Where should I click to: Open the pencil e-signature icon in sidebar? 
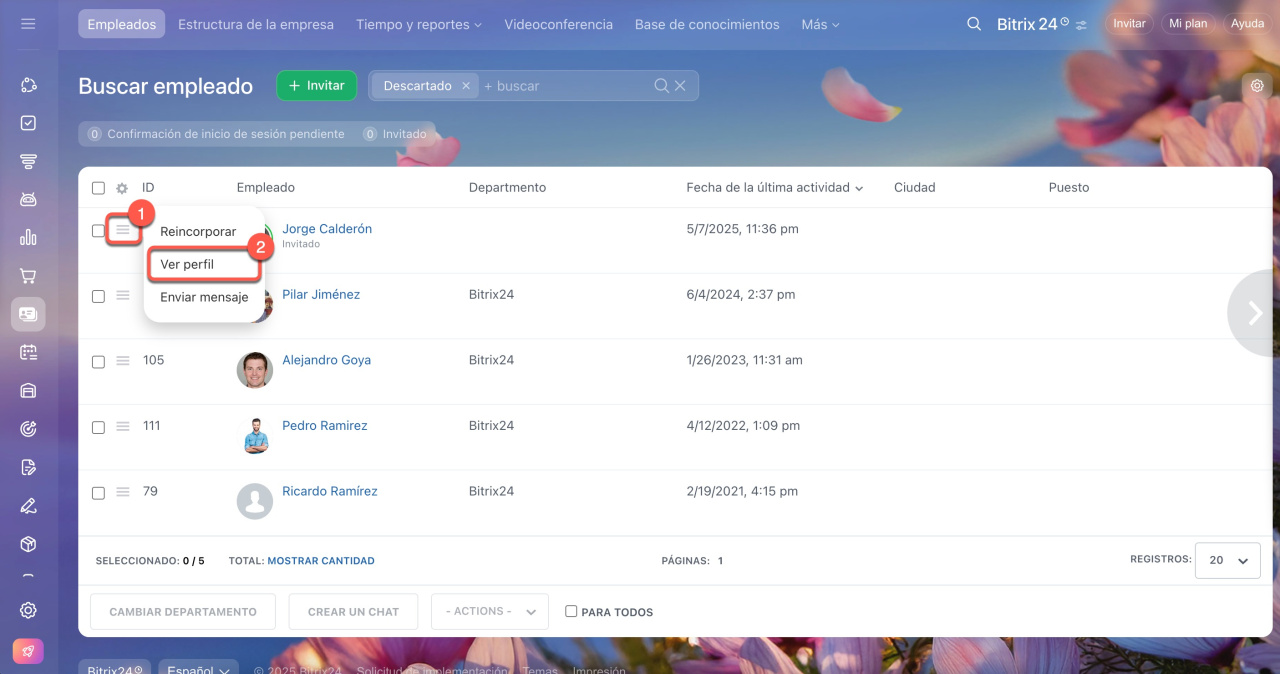click(x=28, y=505)
